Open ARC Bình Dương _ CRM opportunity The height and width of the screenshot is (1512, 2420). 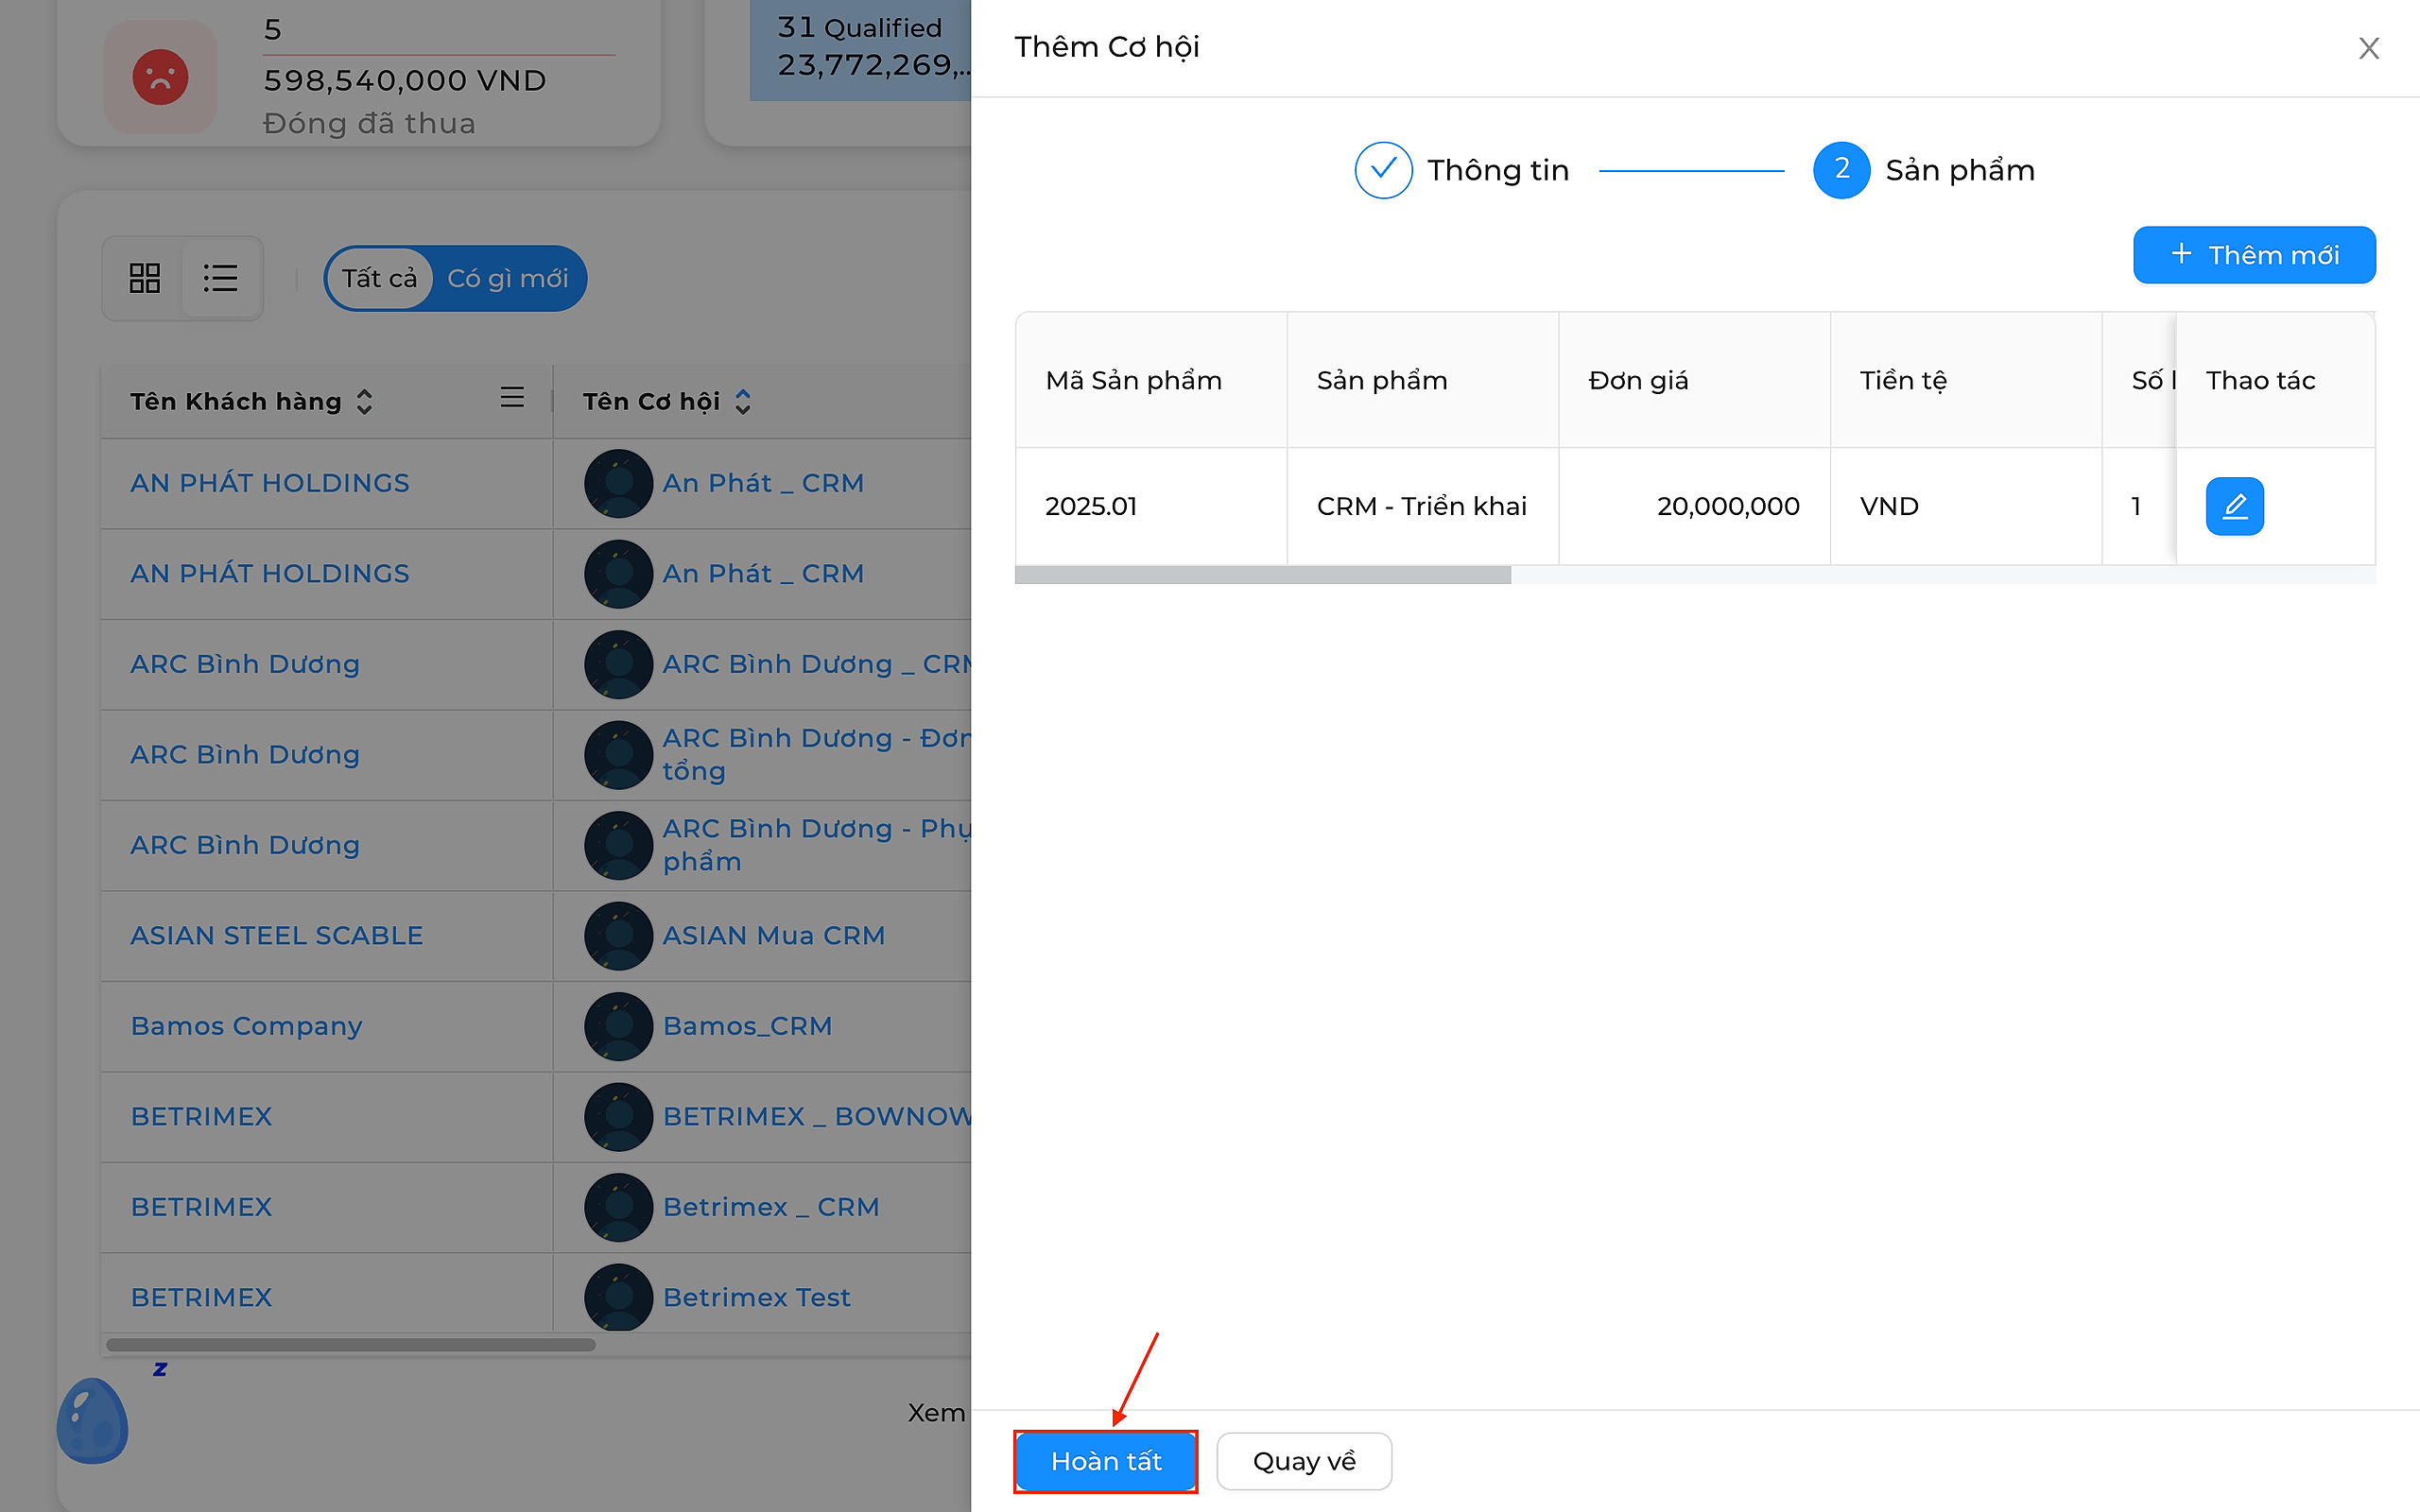pyautogui.click(x=816, y=664)
